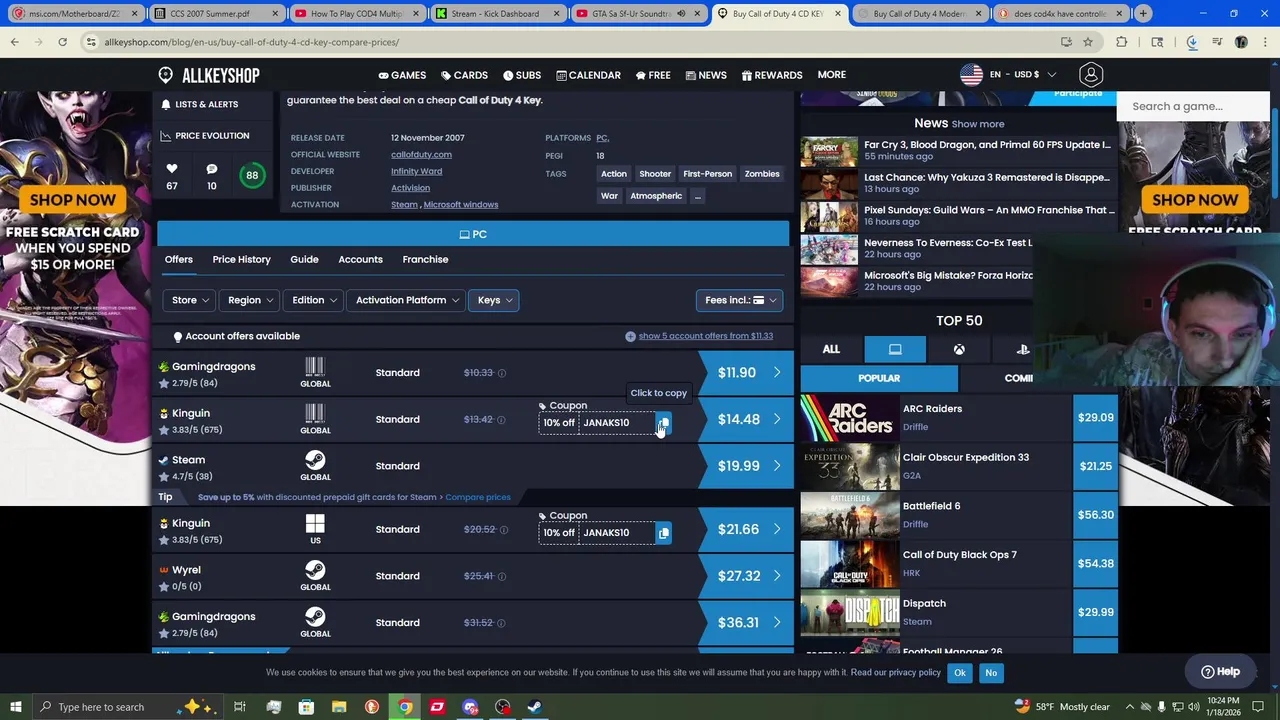Copy the Kinguin US coupon code
Image resolution: width=1280 pixels, height=720 pixels.
tap(663, 533)
